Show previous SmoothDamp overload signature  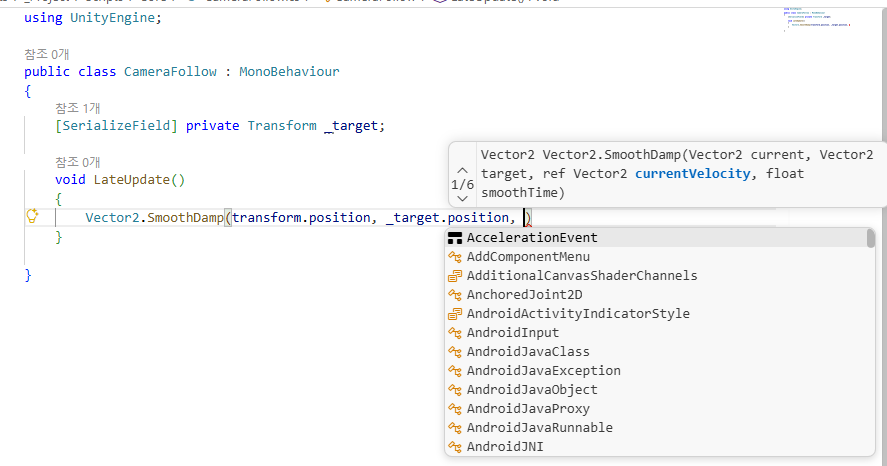coord(462,170)
